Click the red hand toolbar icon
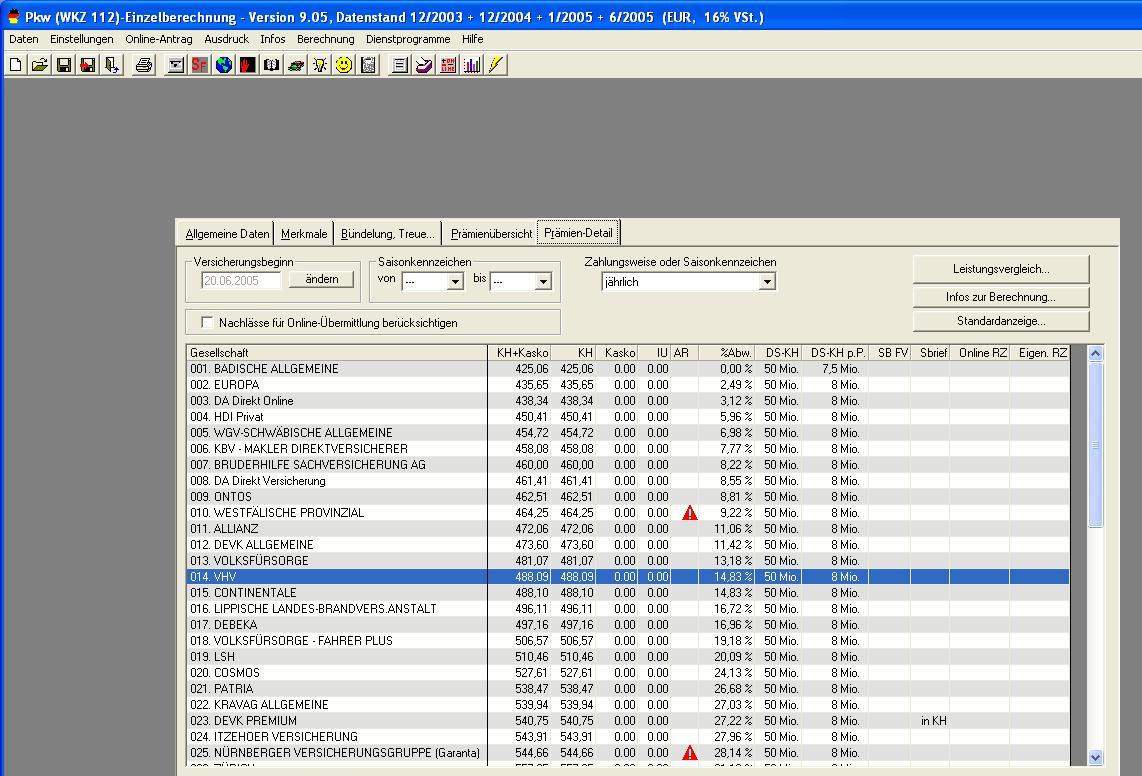 click(247, 65)
